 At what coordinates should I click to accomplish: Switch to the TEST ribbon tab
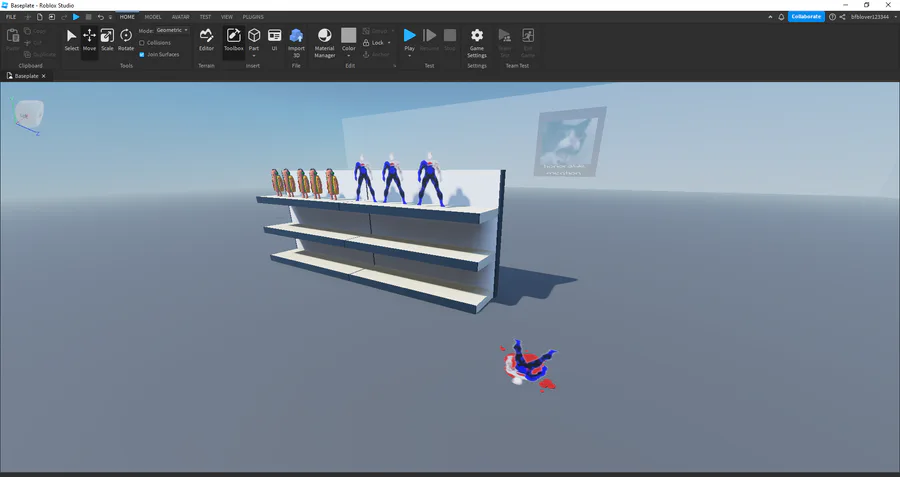coord(205,17)
